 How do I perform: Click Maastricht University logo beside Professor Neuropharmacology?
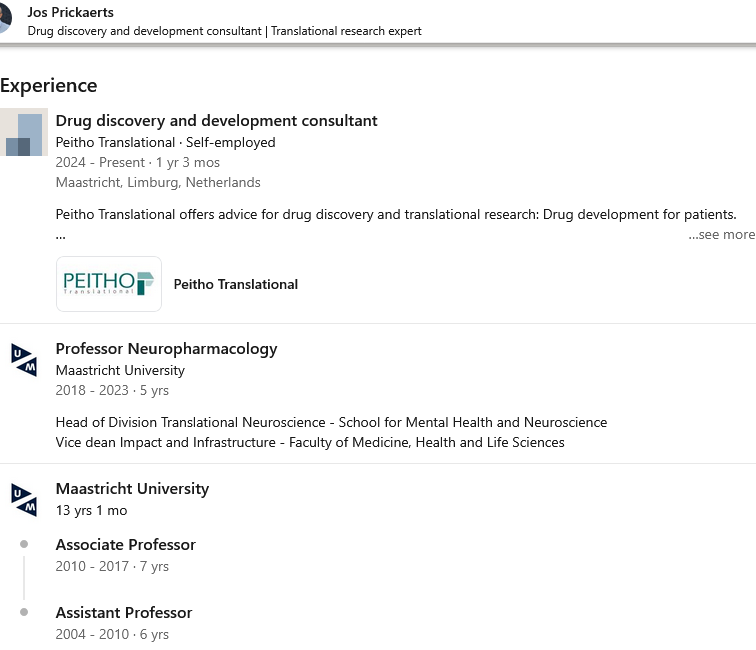[x=24, y=359]
